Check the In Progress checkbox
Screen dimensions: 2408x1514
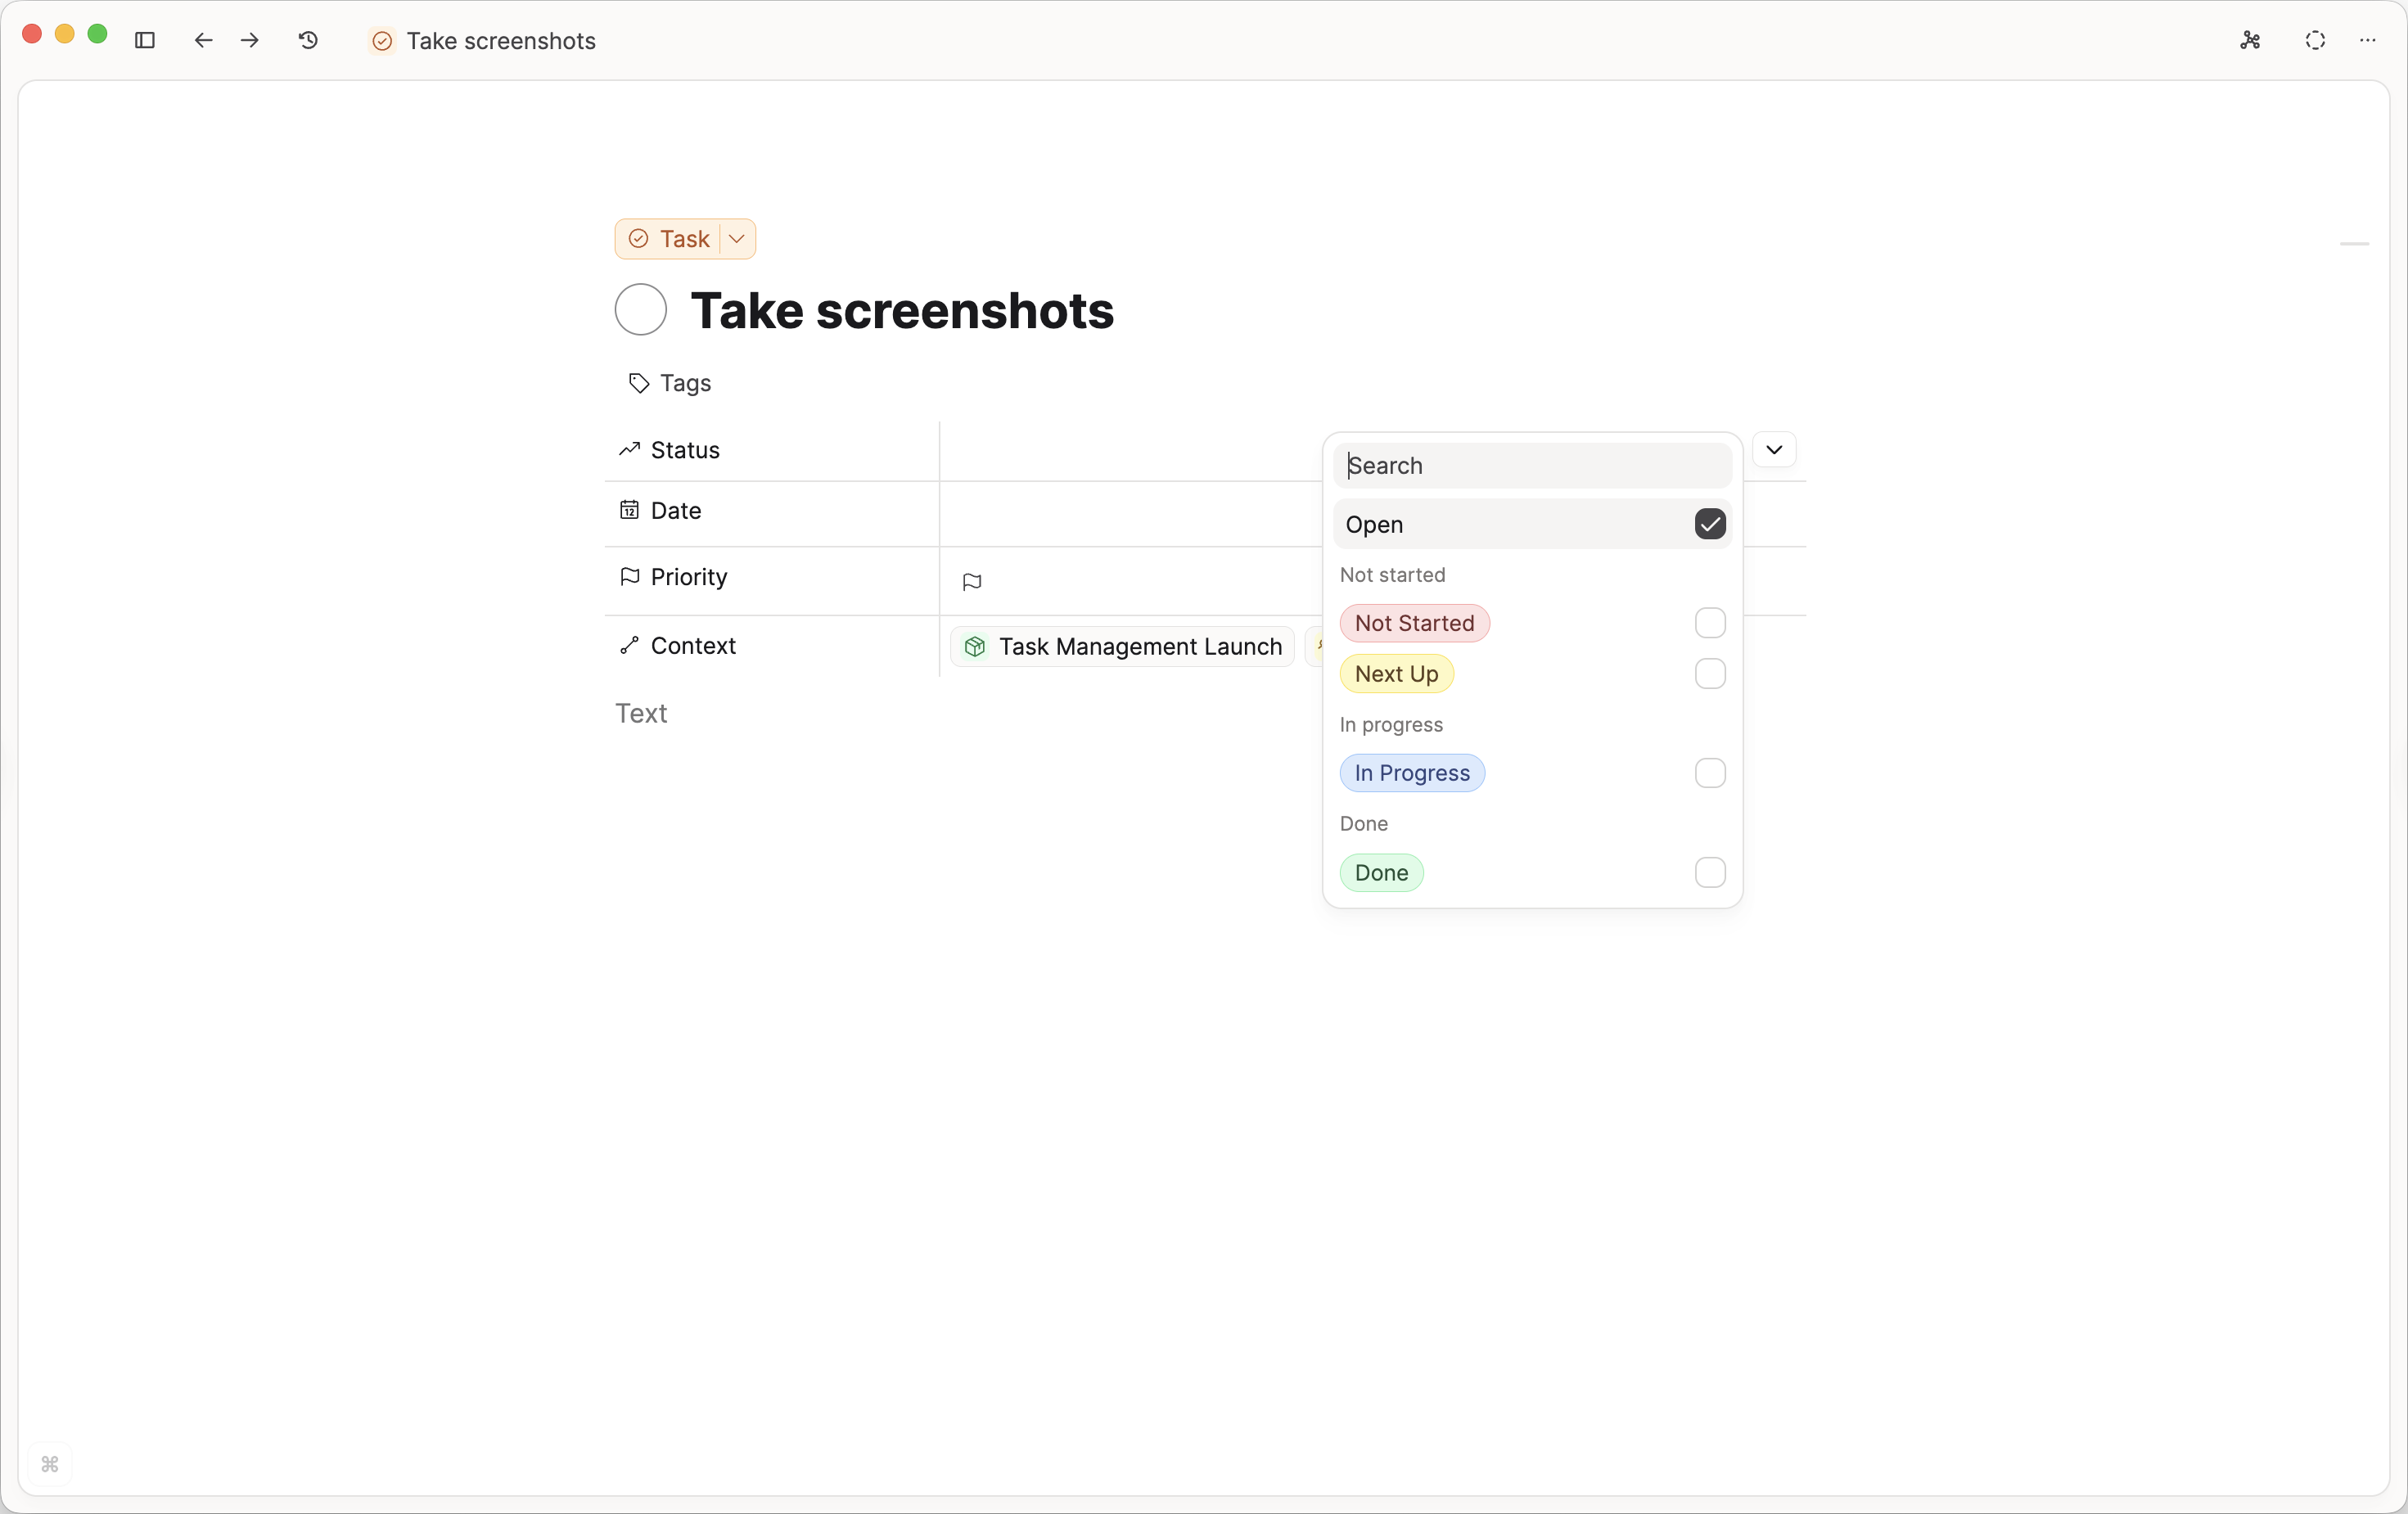coord(1709,773)
